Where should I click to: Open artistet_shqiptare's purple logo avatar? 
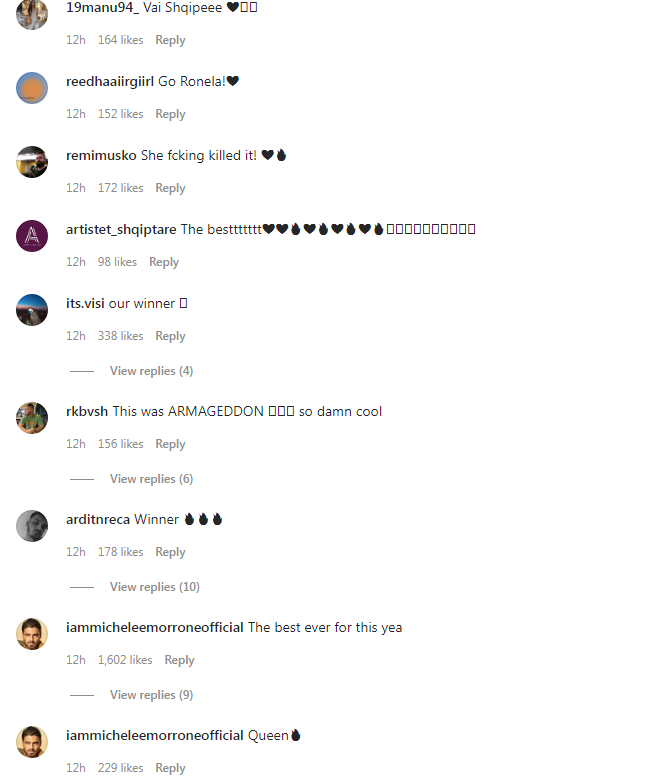[32, 236]
